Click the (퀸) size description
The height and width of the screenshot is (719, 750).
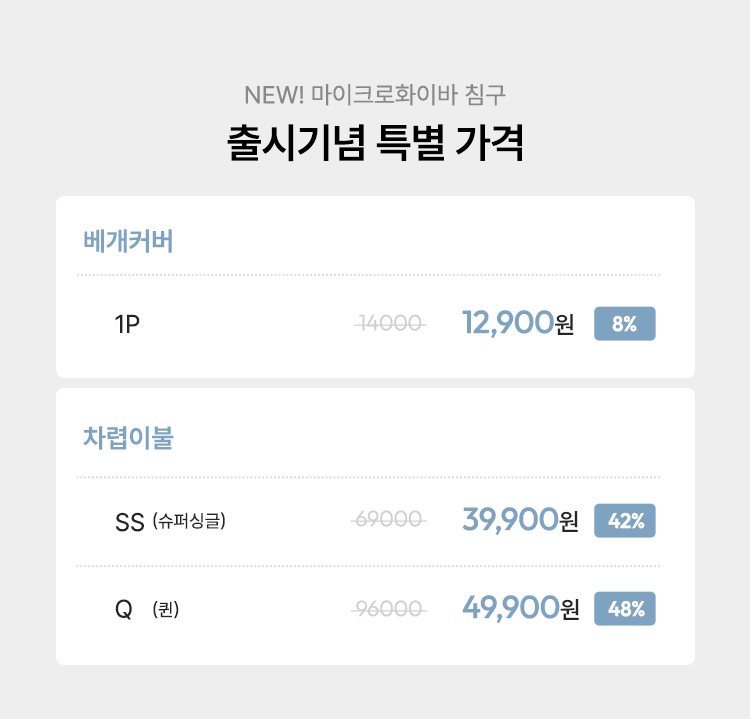coord(166,608)
